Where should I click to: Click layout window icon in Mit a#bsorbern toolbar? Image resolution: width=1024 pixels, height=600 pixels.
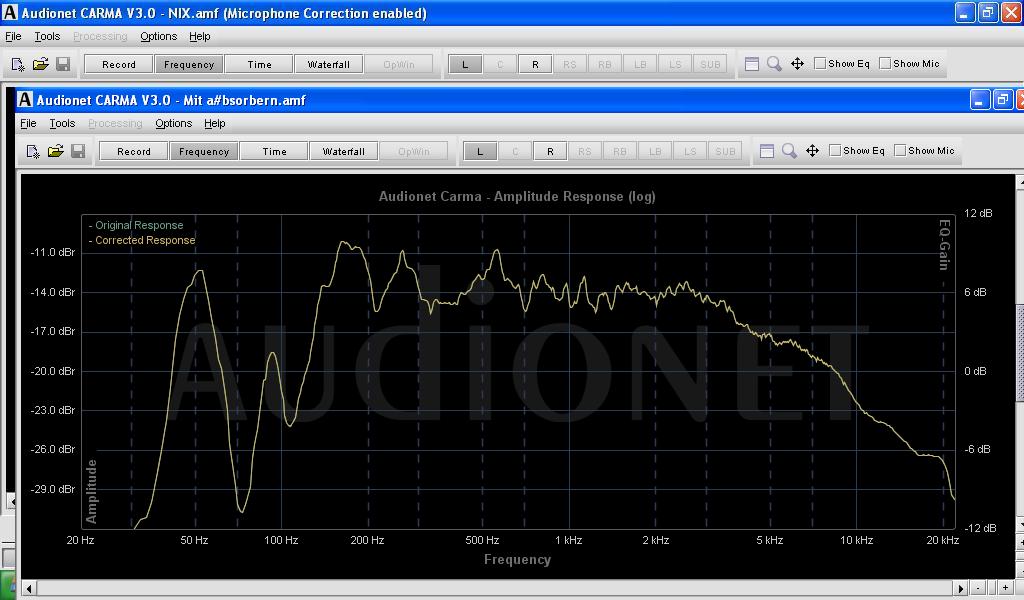tap(767, 151)
